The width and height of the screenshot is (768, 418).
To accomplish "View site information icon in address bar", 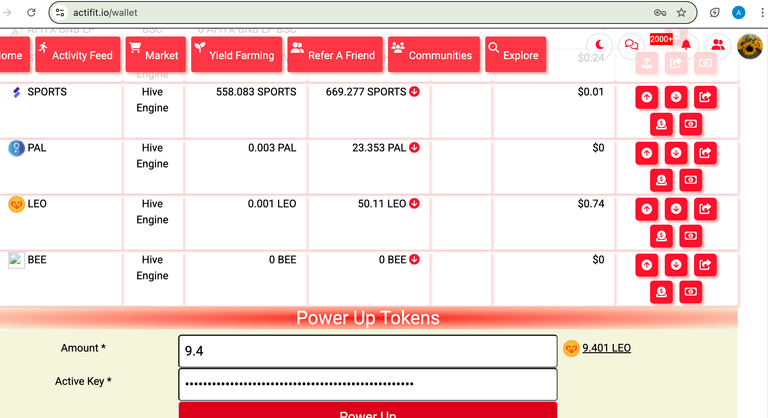I will 60,13.
